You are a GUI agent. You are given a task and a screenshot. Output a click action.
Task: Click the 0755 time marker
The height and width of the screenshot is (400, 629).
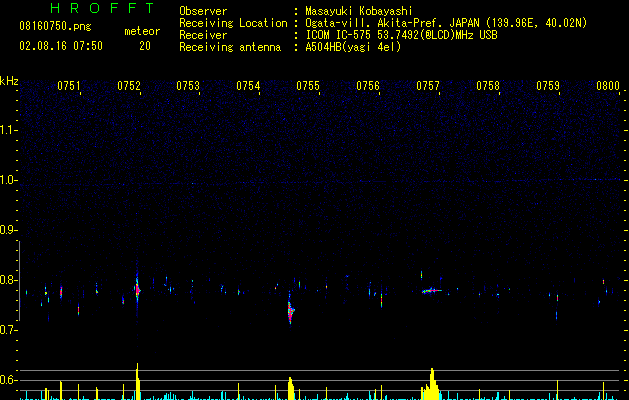[x=308, y=85]
